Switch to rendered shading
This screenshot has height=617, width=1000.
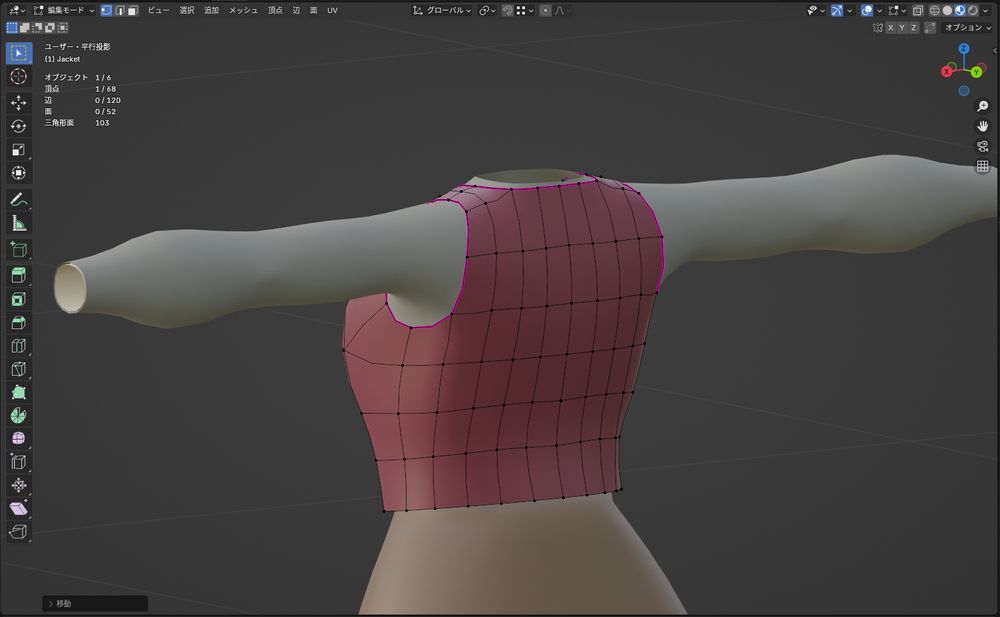pyautogui.click(x=973, y=10)
